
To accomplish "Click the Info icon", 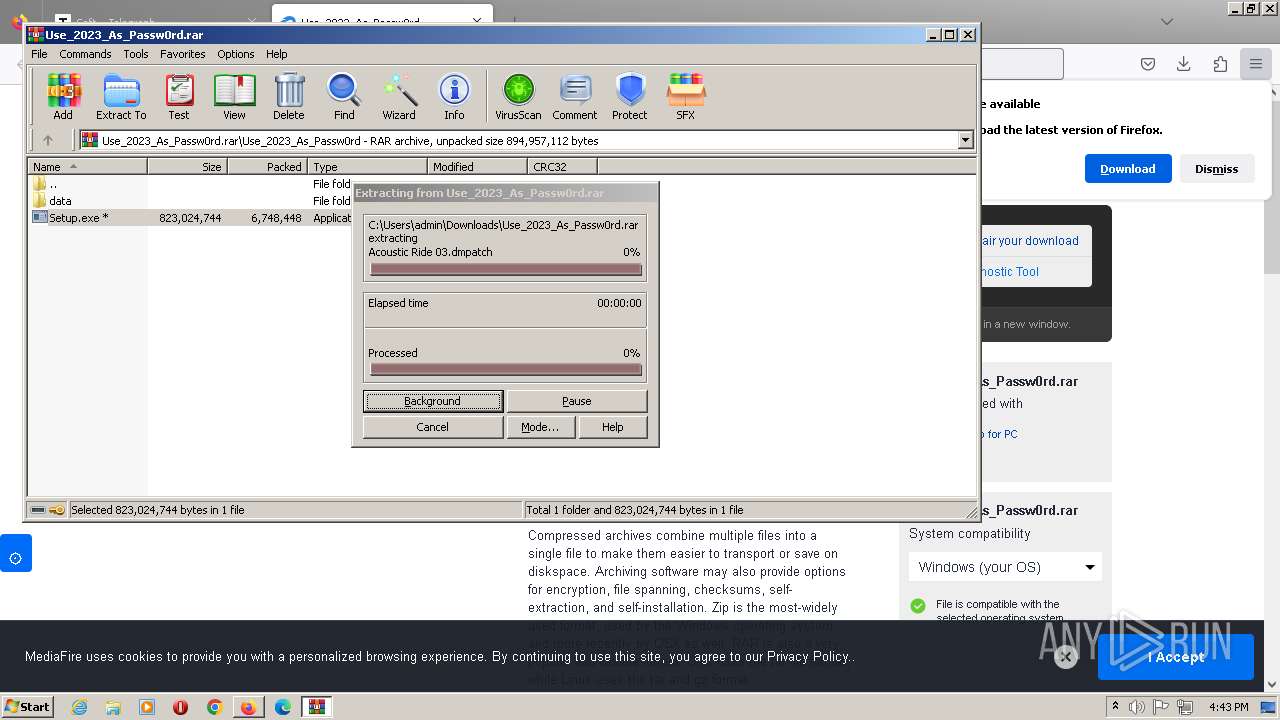I will point(454,97).
